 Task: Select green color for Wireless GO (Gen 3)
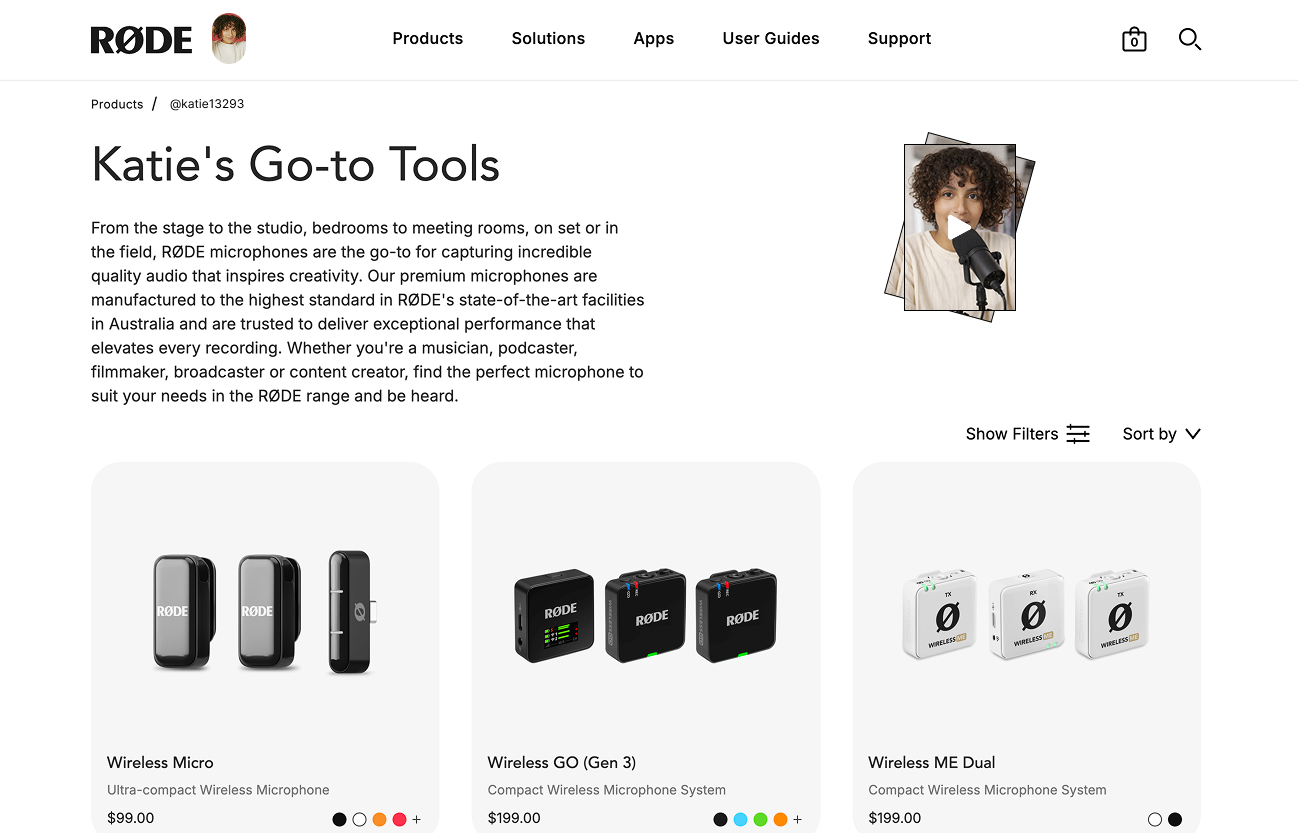pos(760,819)
